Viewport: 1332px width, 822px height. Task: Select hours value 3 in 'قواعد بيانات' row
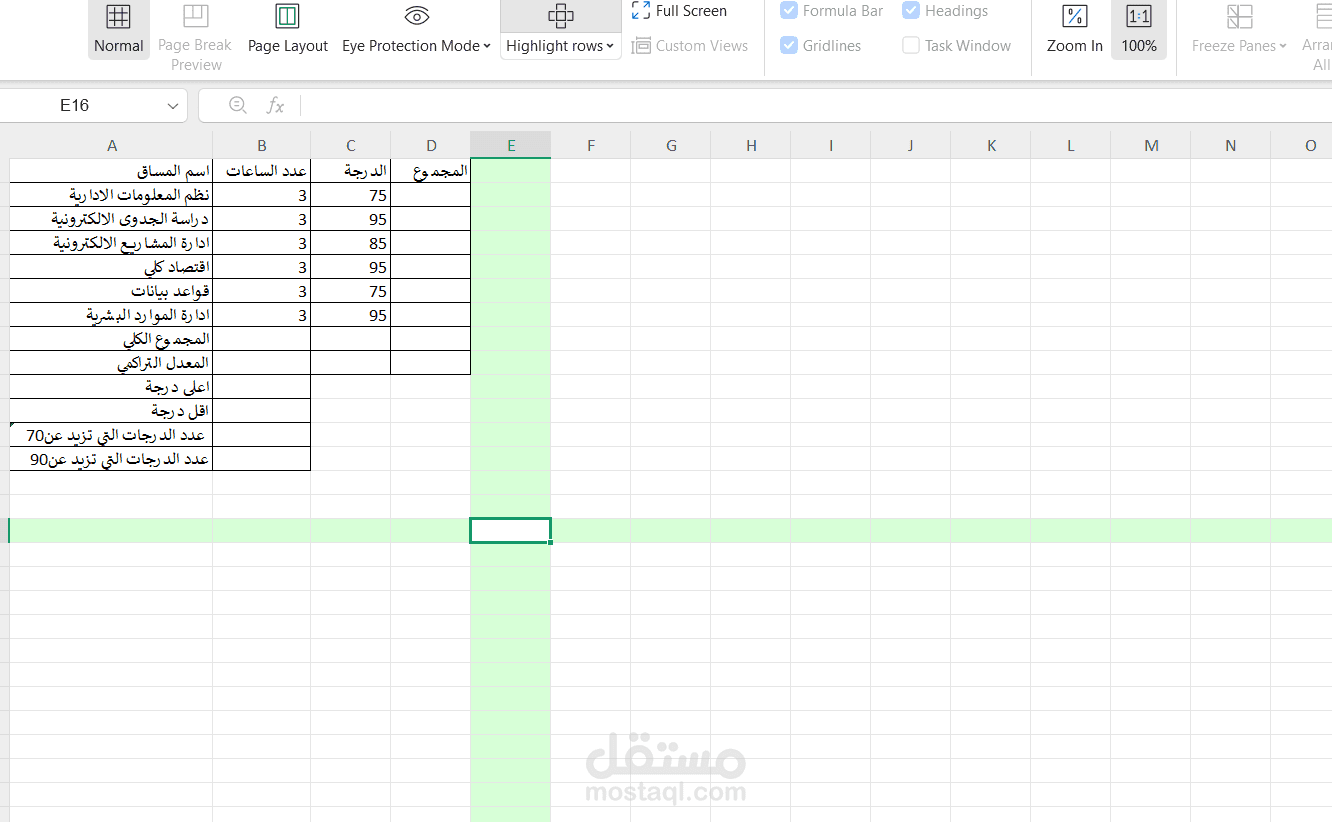[261, 291]
